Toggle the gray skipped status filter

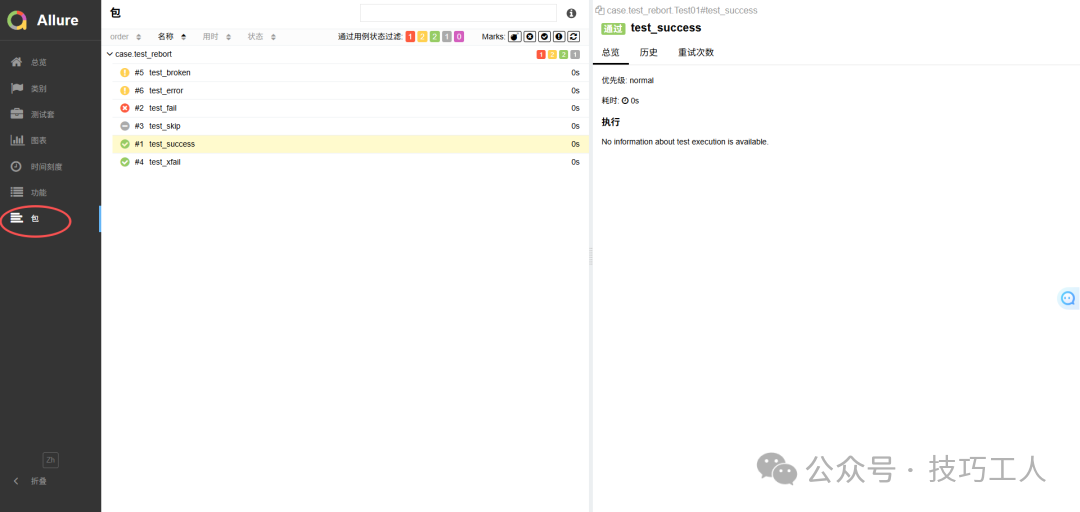[447, 37]
